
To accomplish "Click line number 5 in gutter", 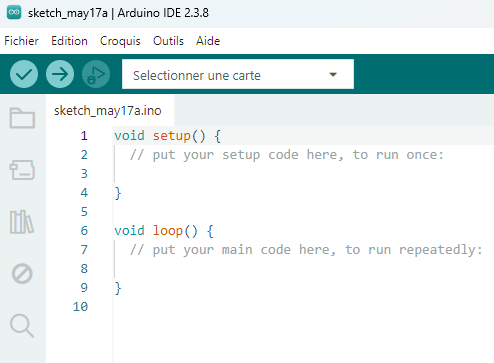I will 84,212.
